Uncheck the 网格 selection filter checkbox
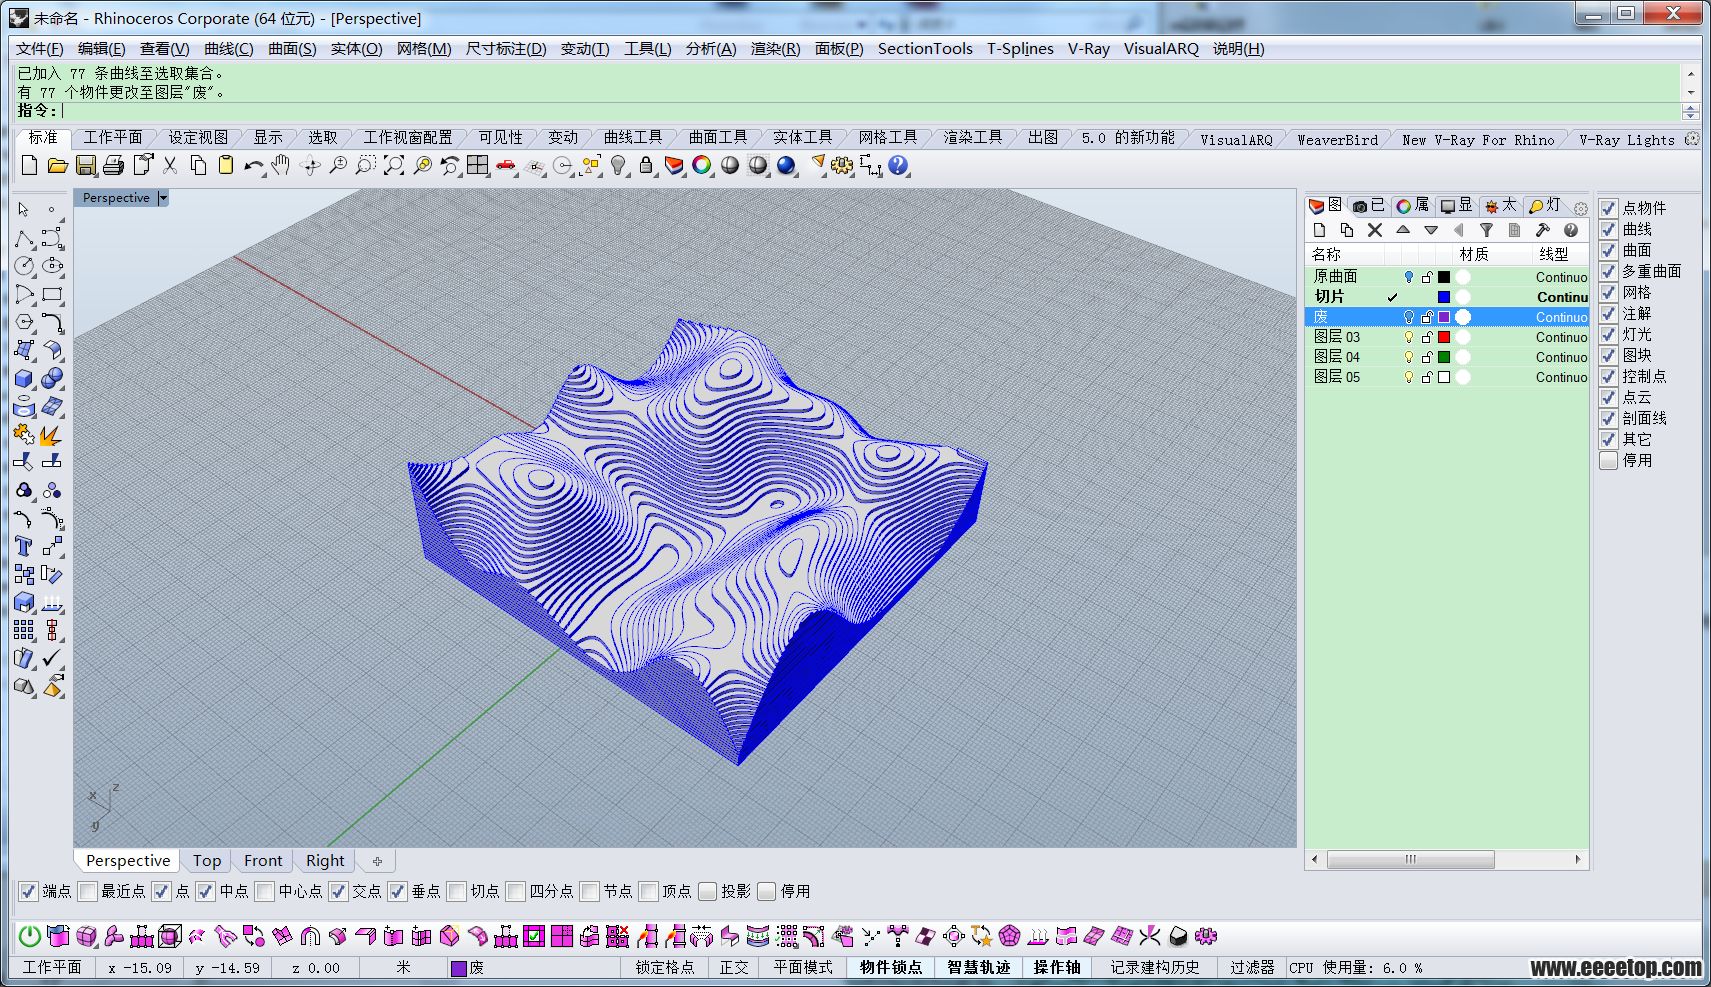Image resolution: width=1711 pixels, height=987 pixels. (x=1608, y=292)
